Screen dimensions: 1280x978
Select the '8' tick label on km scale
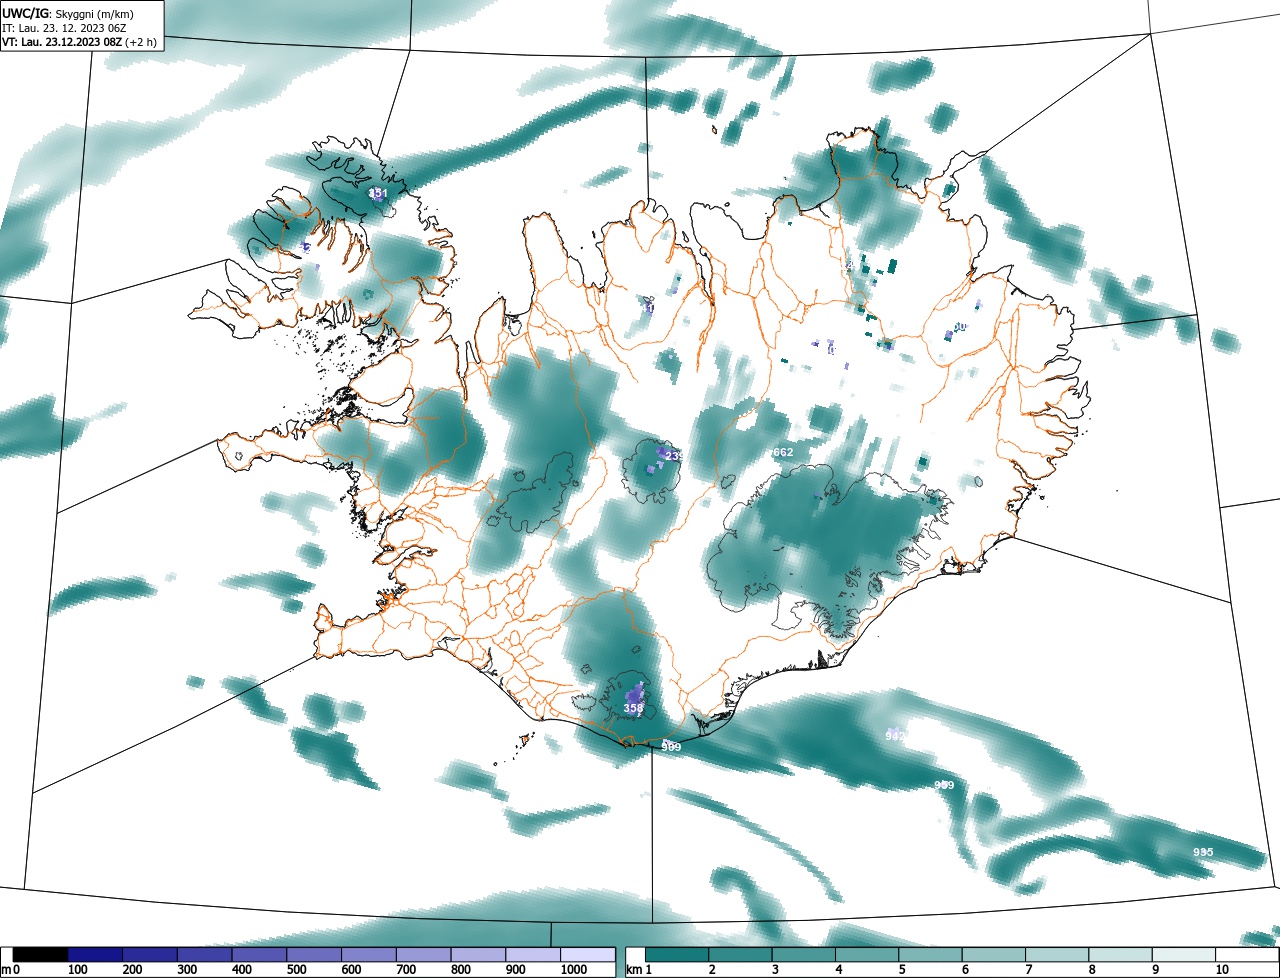click(x=1092, y=970)
